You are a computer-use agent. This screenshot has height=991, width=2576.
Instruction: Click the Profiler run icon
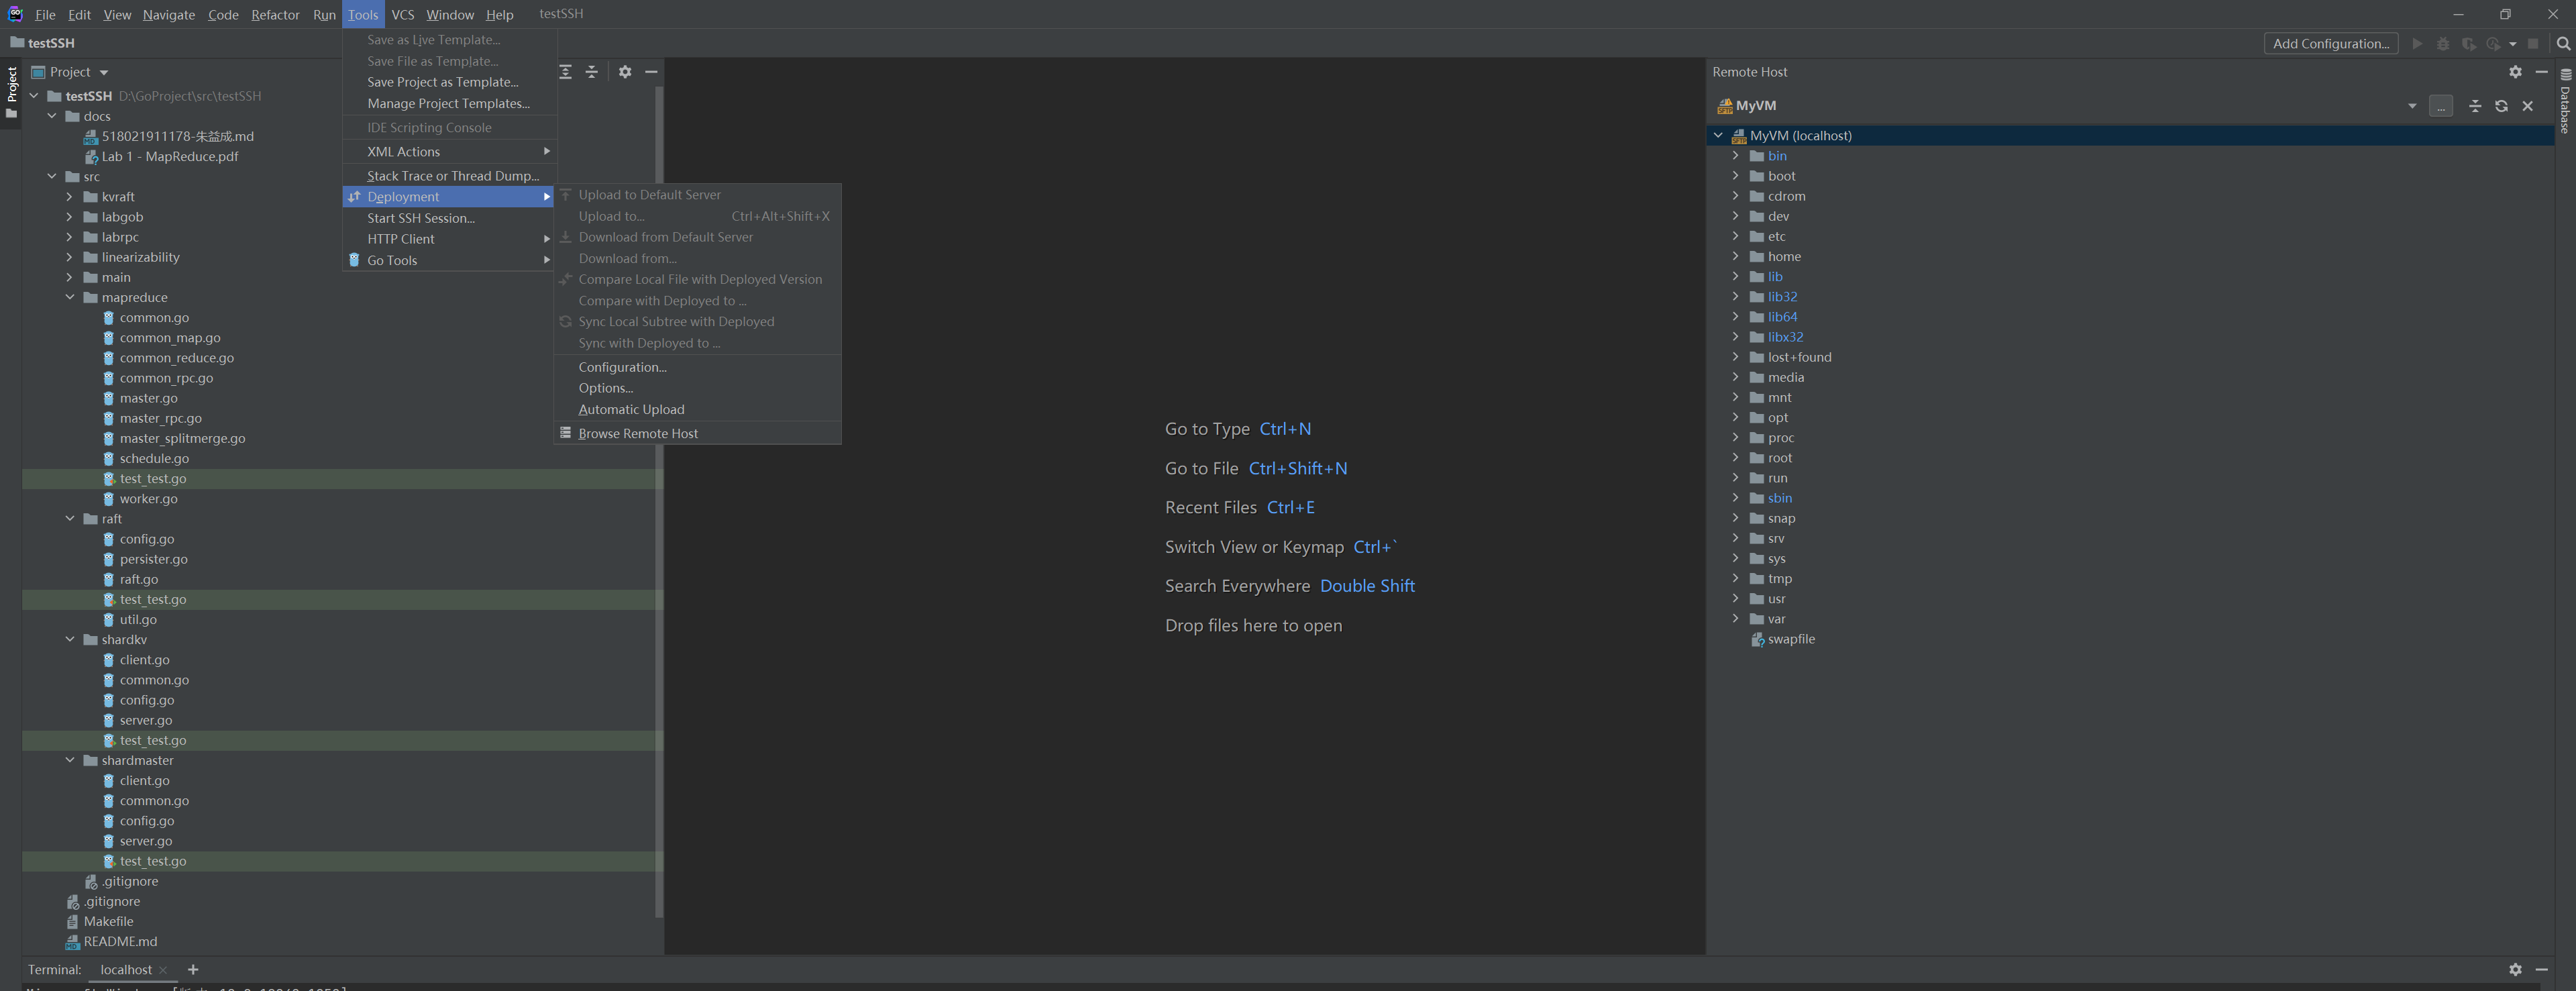pos(2493,44)
